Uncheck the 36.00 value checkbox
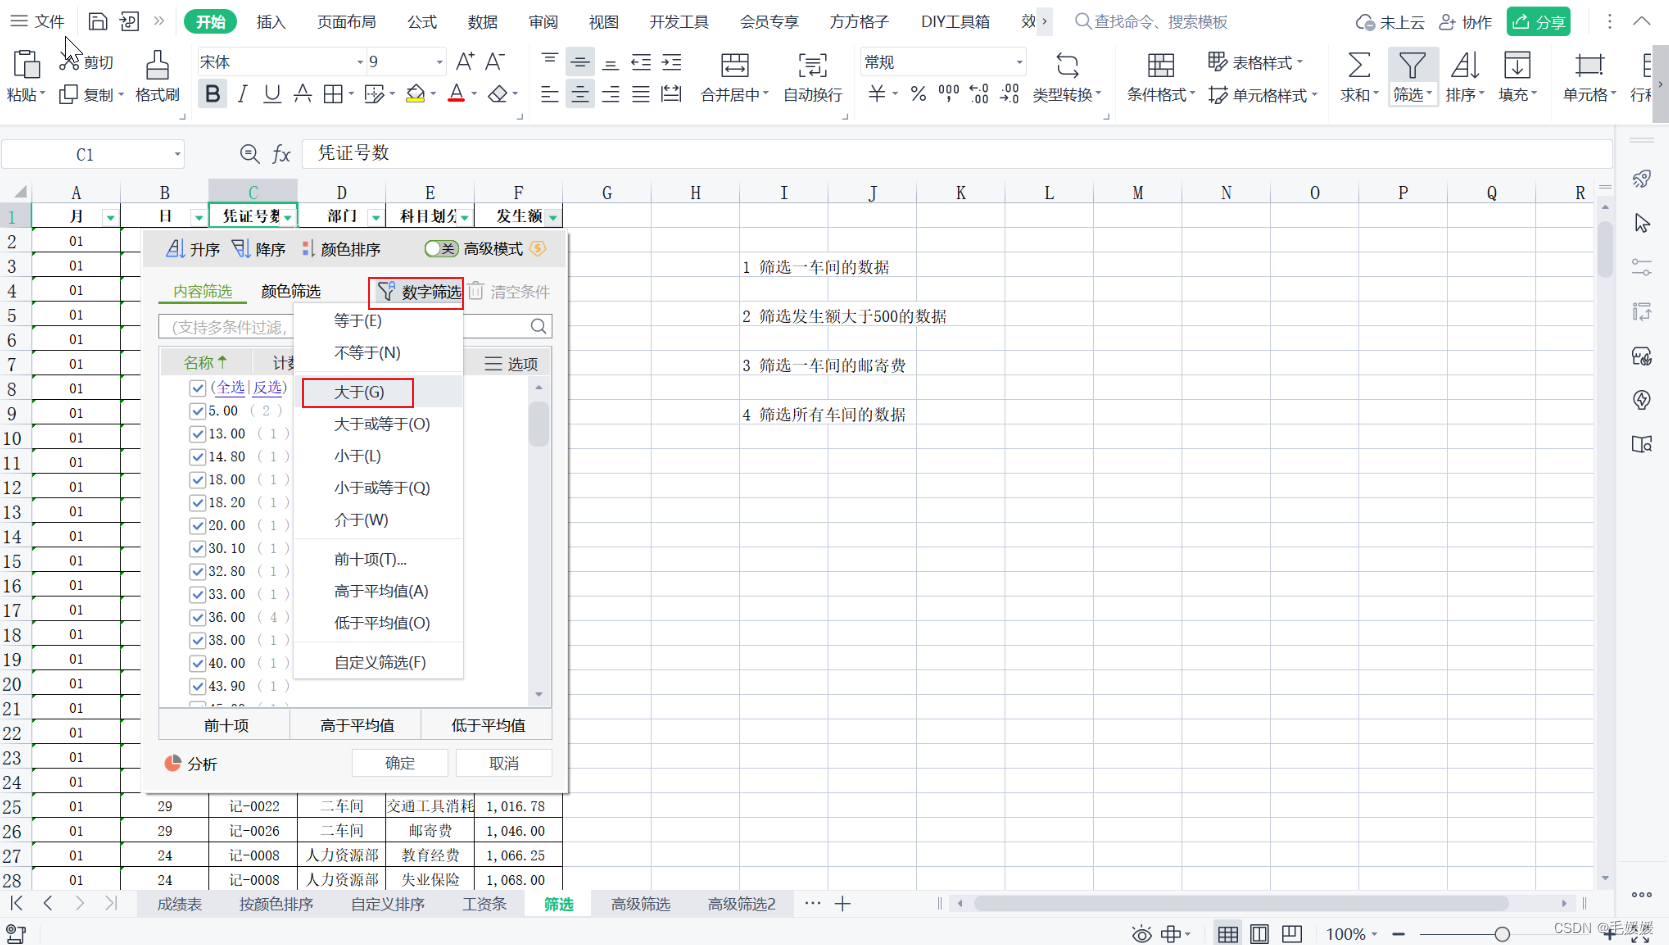This screenshot has height=945, width=1669. coord(198,618)
